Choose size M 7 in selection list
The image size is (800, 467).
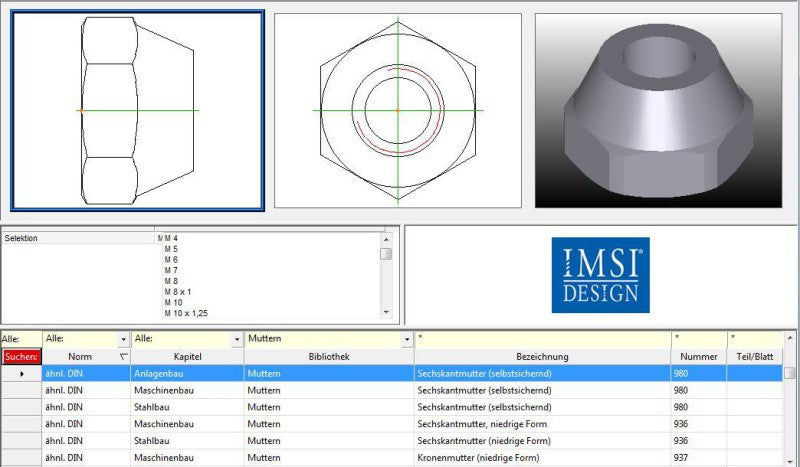171,271
